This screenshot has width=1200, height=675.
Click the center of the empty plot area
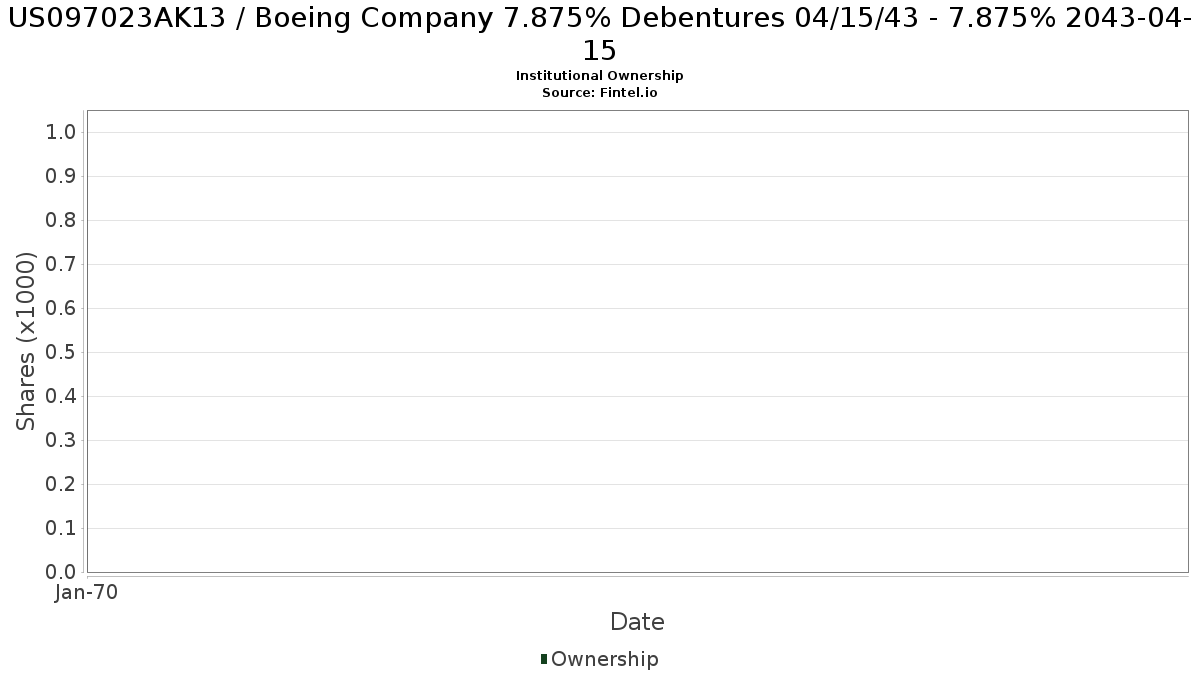coord(637,342)
